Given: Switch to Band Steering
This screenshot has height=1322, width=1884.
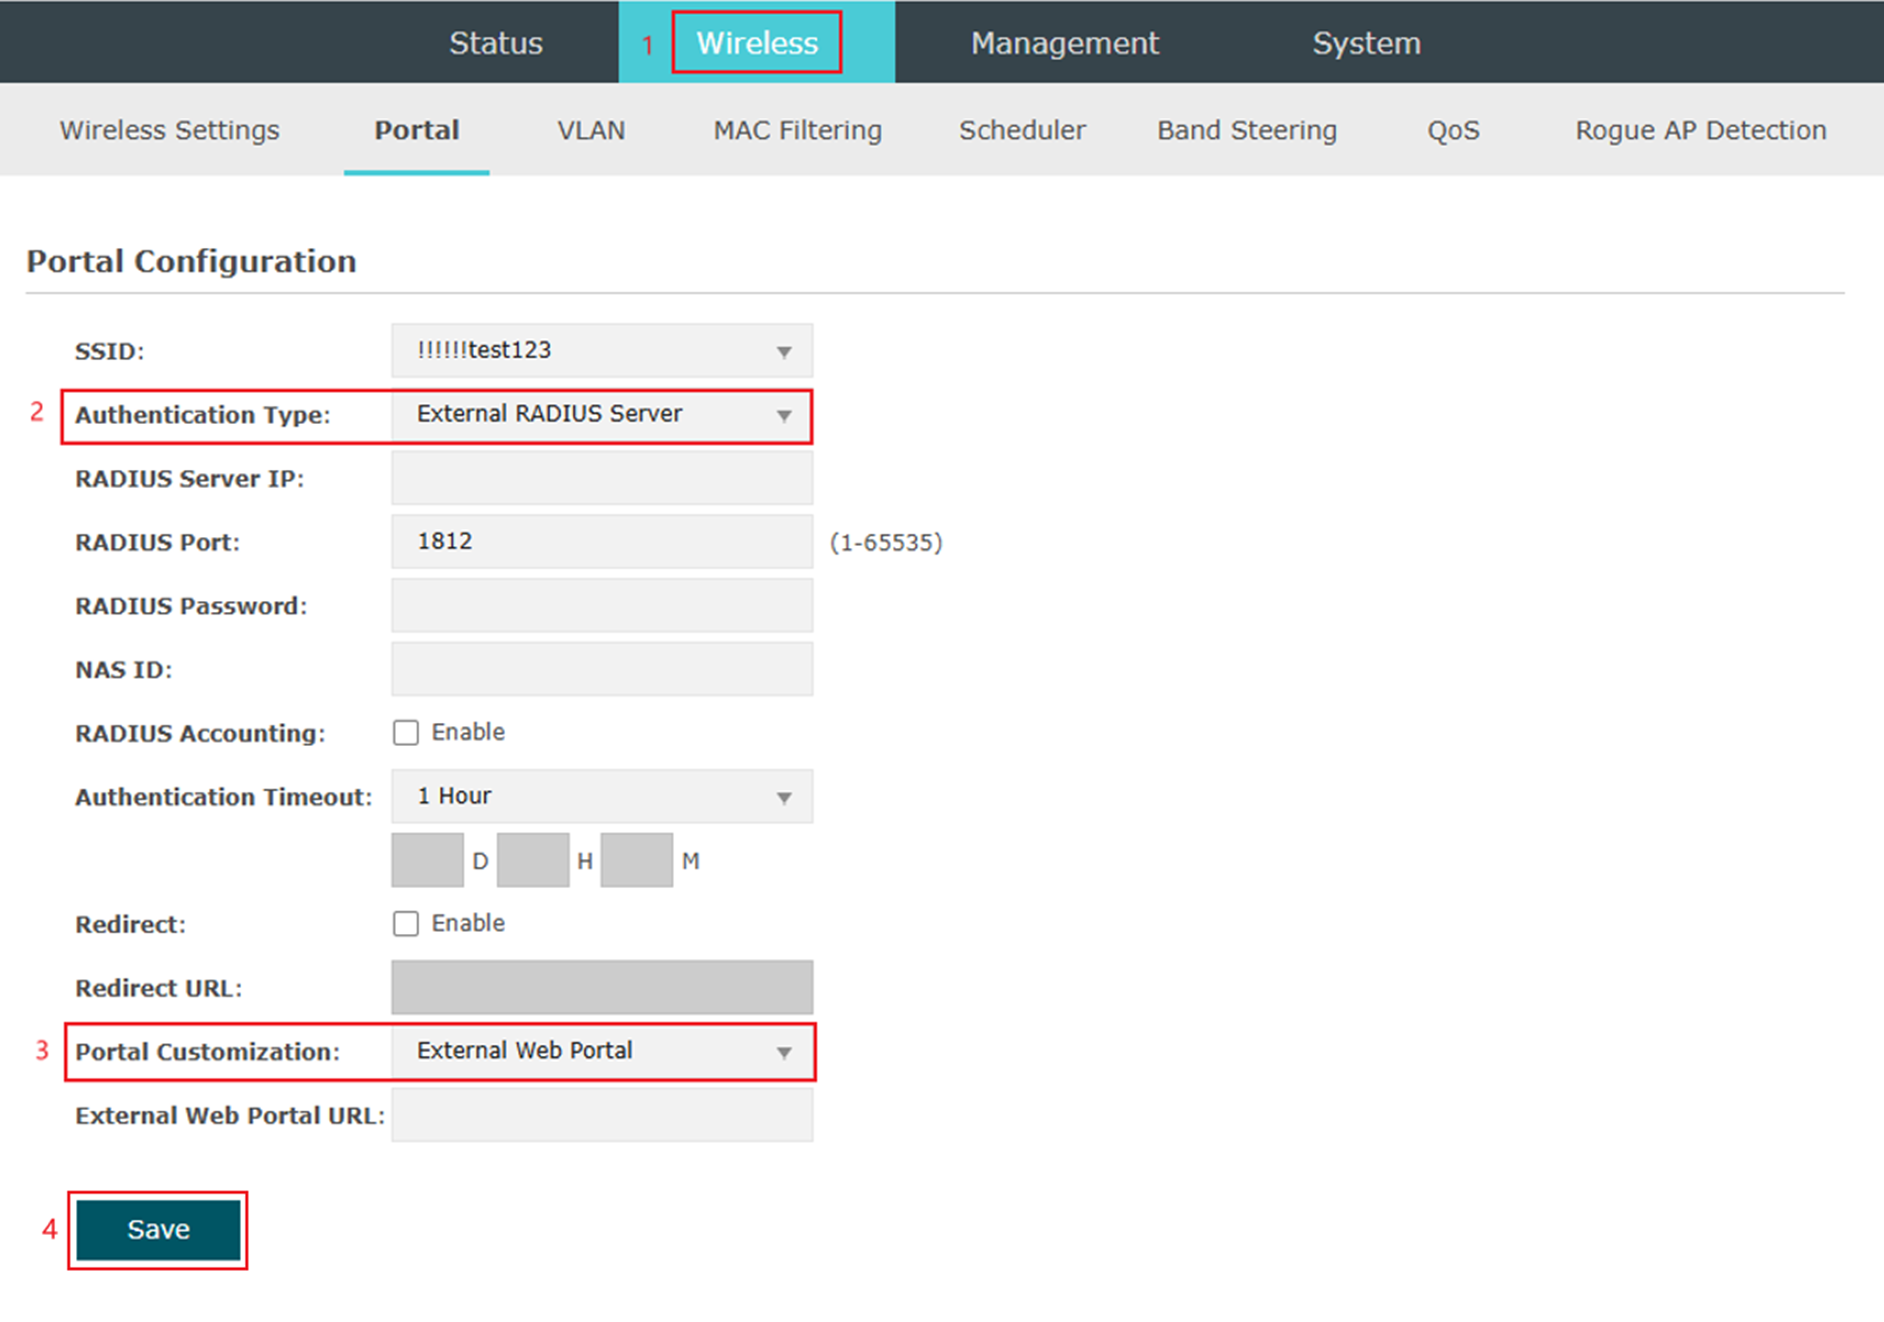Looking at the screenshot, I should (x=1246, y=130).
